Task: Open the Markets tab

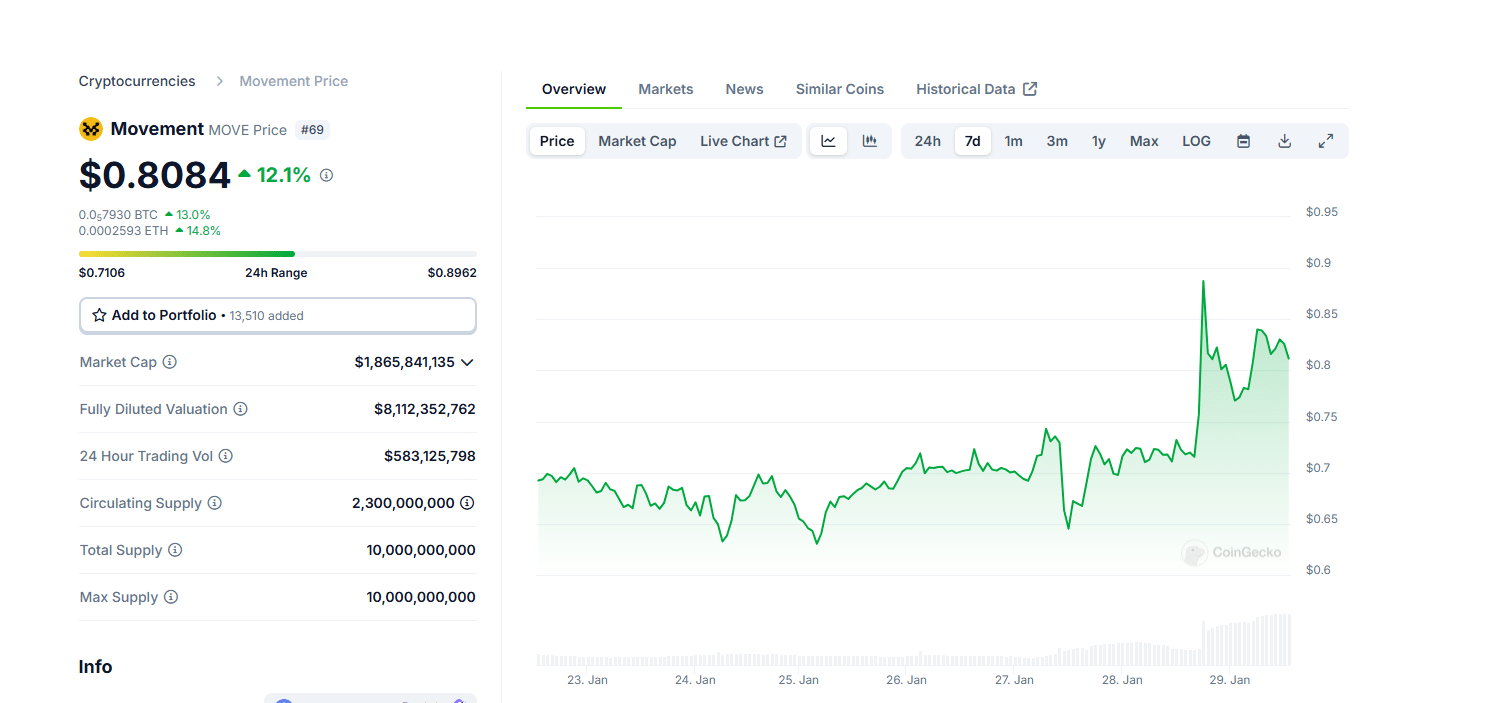Action: [x=666, y=89]
